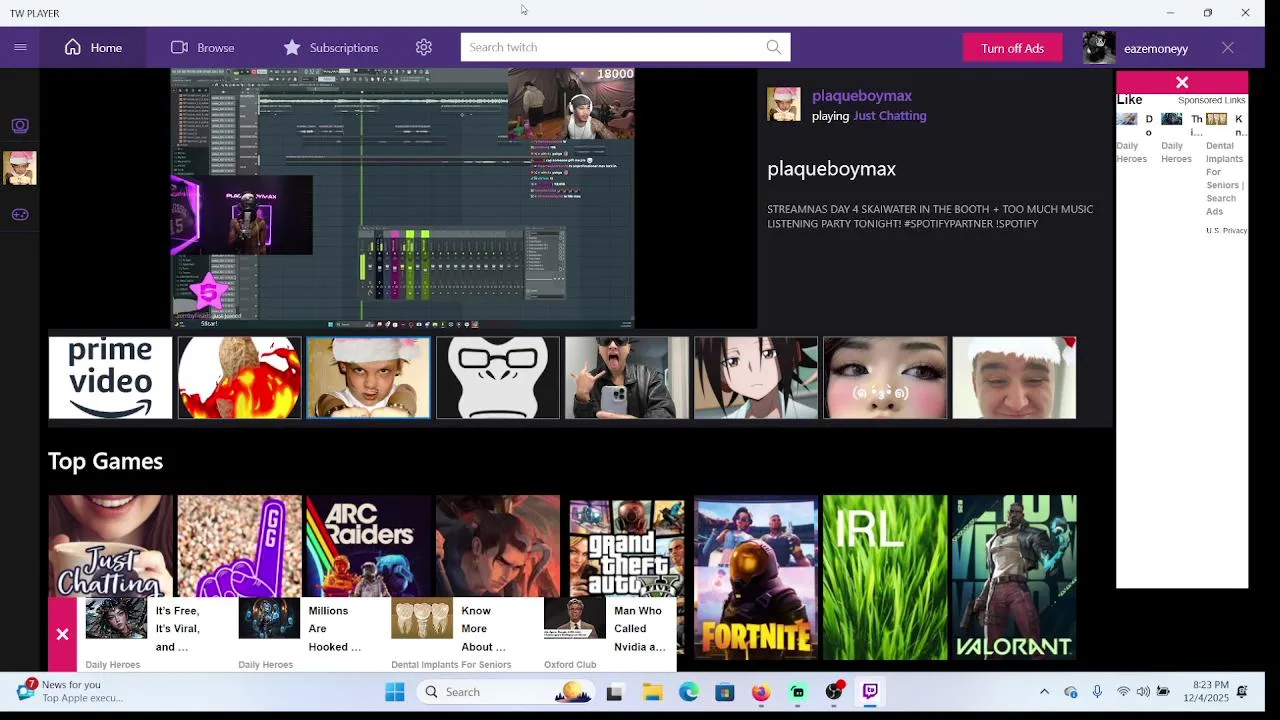Open the followed channel avatar in sidebar
This screenshot has height=720, width=1280.
pyautogui.click(x=20, y=168)
